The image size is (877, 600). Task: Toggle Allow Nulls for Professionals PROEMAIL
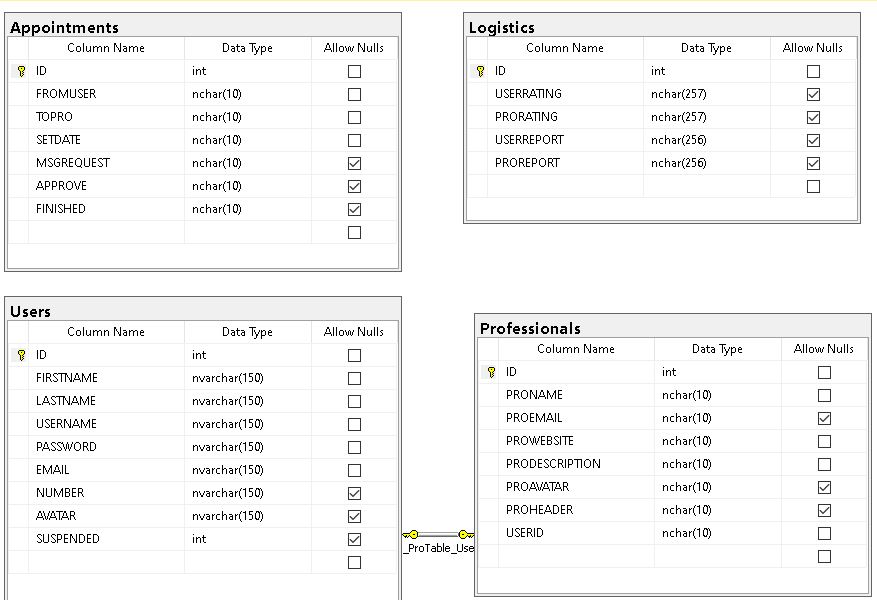pos(824,418)
